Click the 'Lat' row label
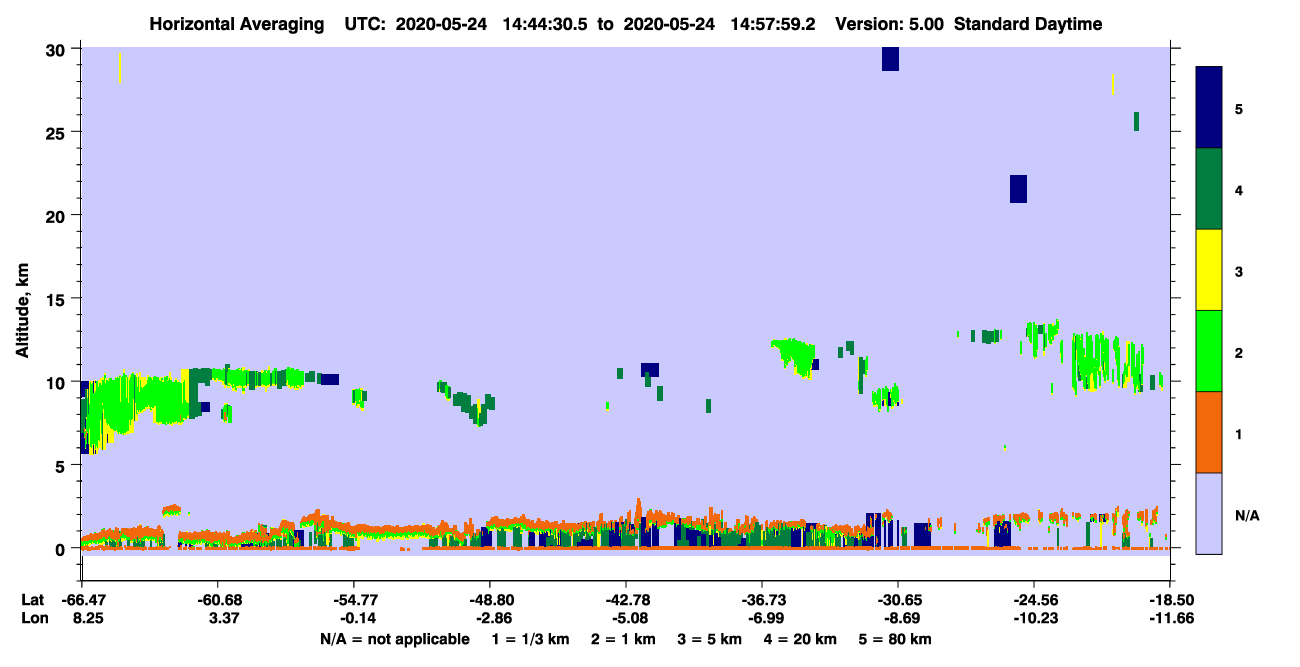 pos(32,600)
